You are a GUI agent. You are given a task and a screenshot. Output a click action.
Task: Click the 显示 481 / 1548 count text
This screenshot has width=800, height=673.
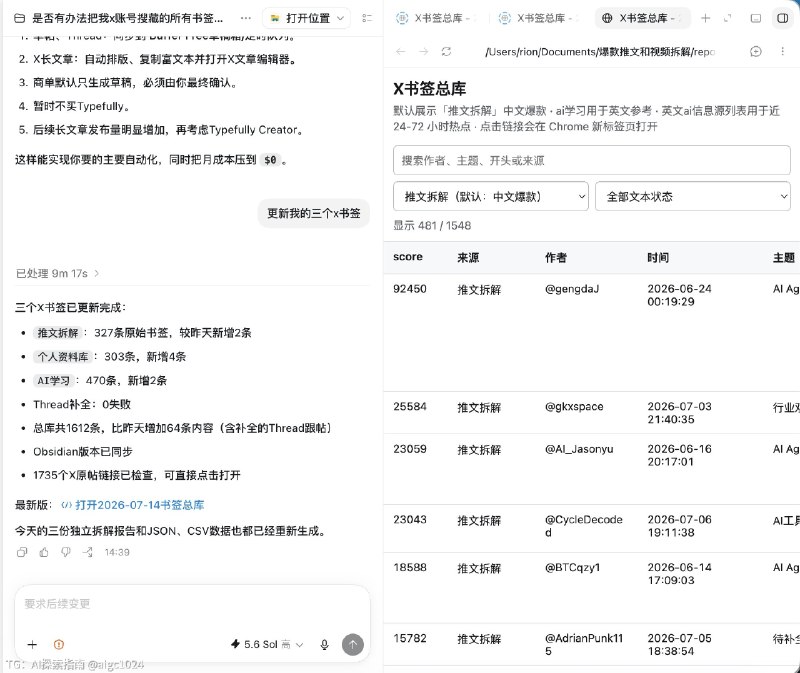pos(432,226)
